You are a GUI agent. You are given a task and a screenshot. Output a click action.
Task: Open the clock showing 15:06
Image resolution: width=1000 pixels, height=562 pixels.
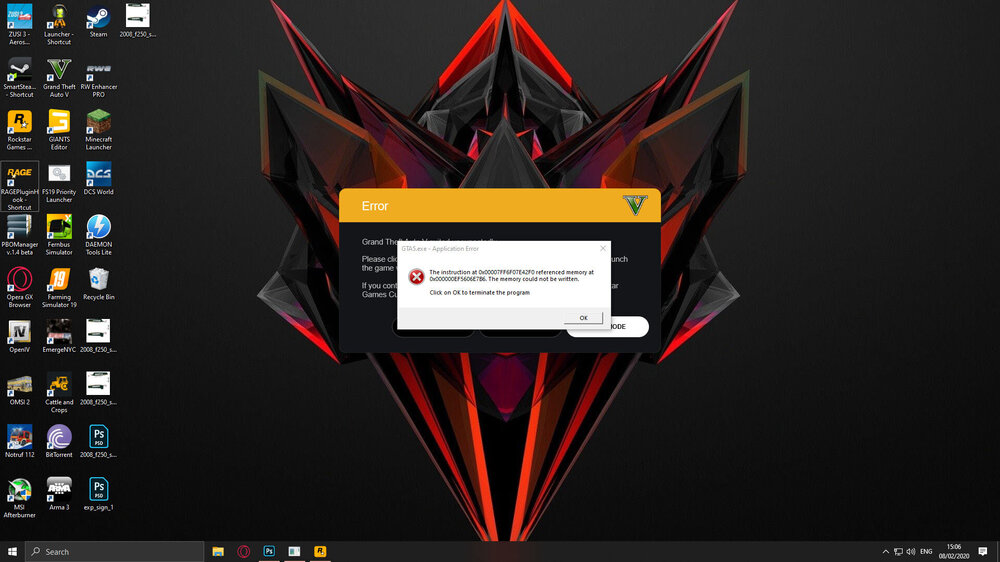coord(953,551)
